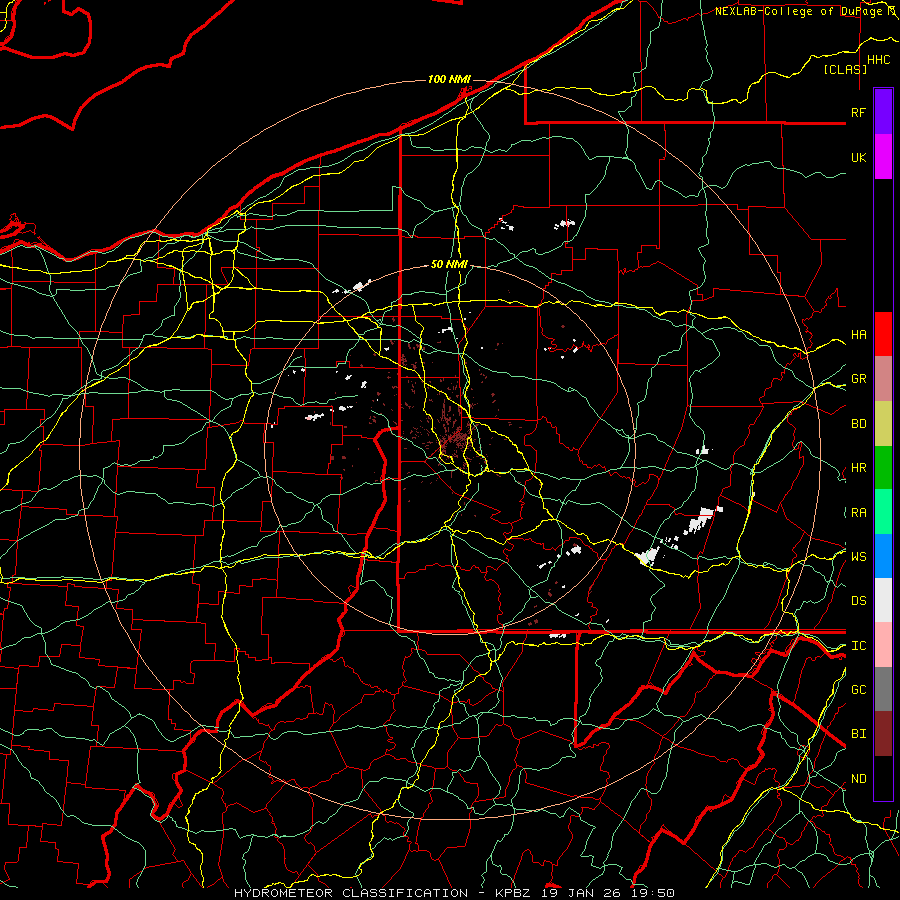This screenshot has height=900, width=900.
Task: Click the "HR" legend label
Action: [858, 468]
